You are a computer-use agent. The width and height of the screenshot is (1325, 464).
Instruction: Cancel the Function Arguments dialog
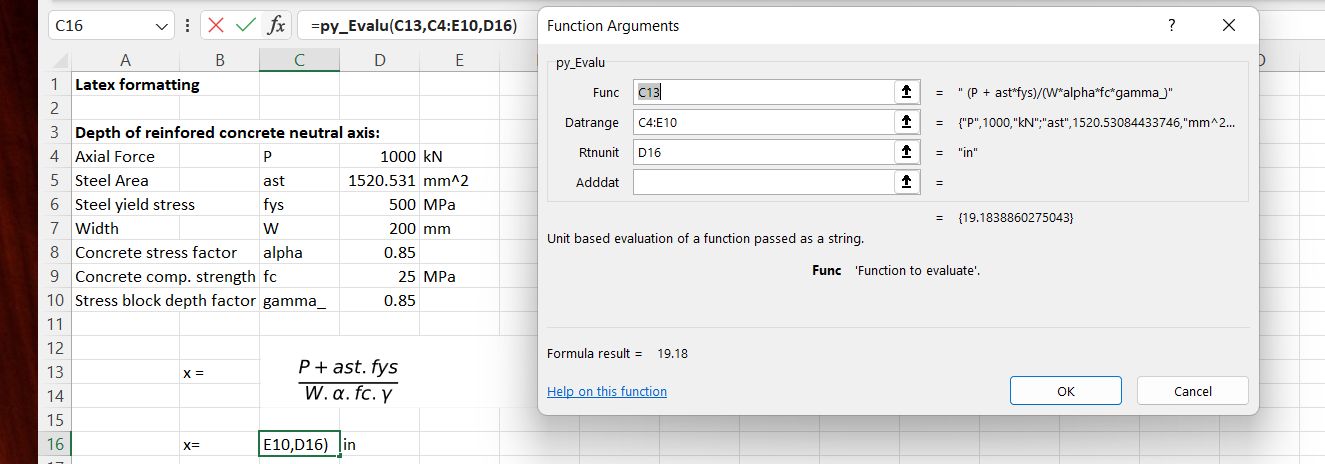1192,391
